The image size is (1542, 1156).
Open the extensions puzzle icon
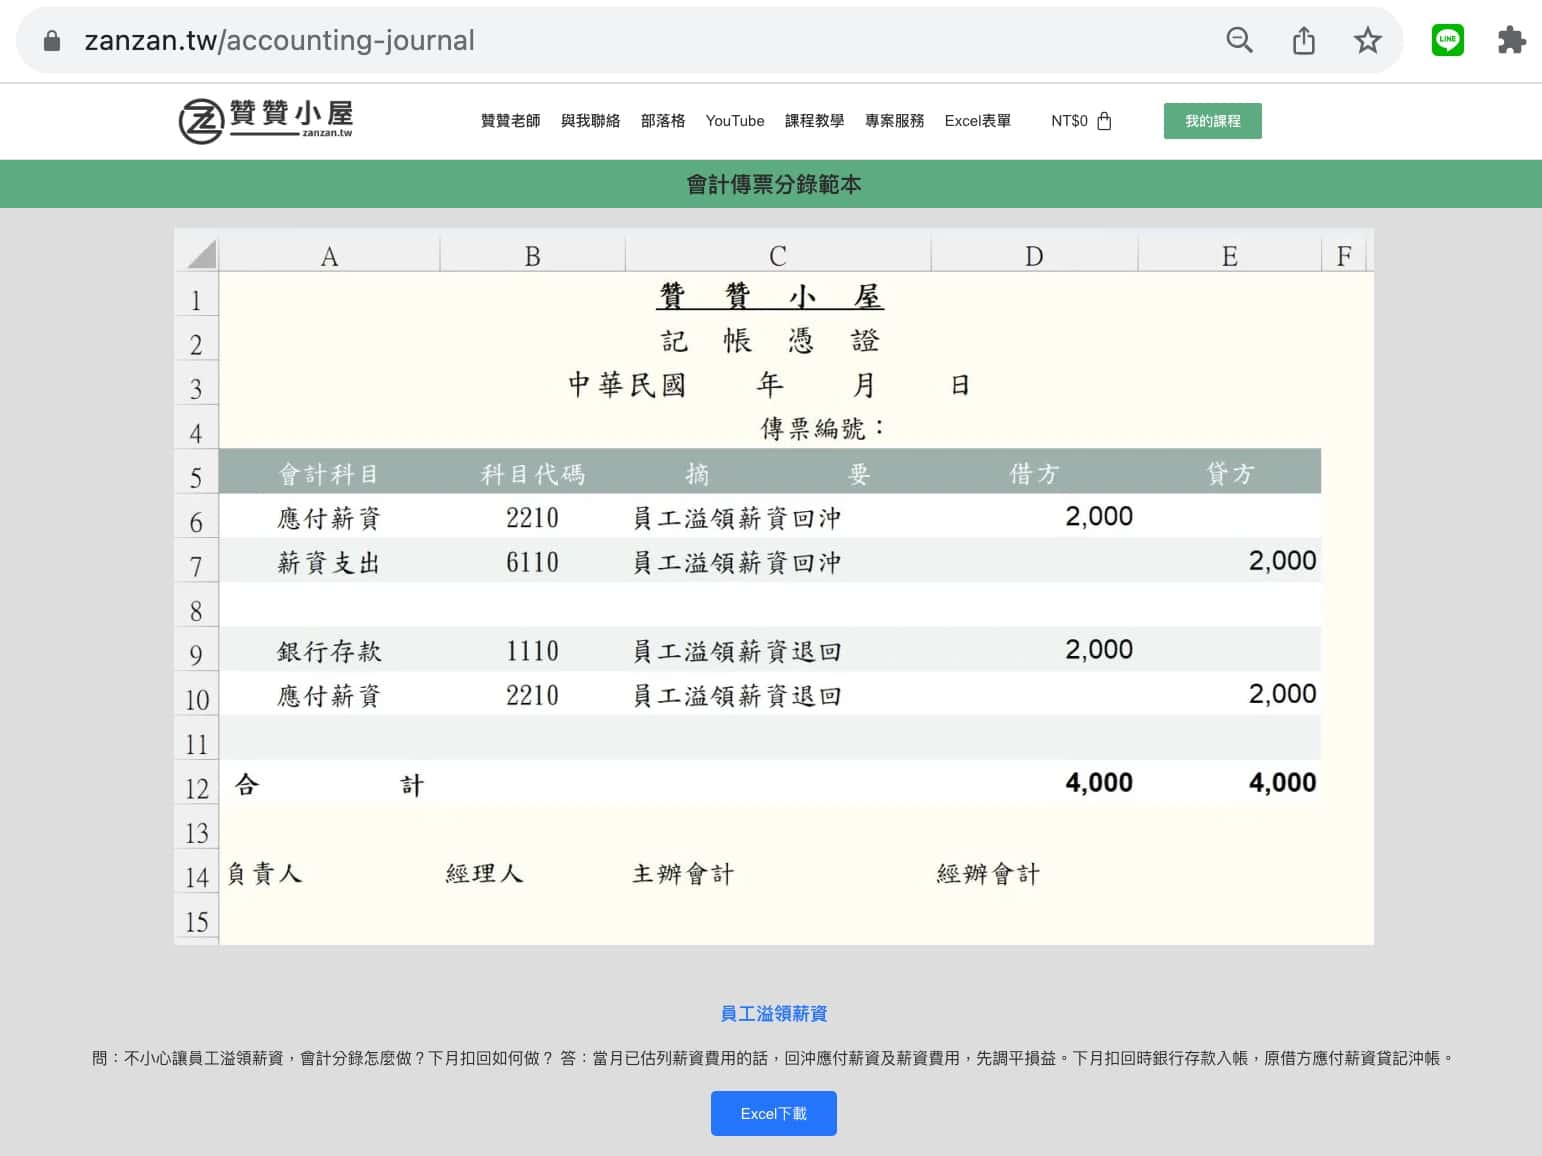point(1511,40)
